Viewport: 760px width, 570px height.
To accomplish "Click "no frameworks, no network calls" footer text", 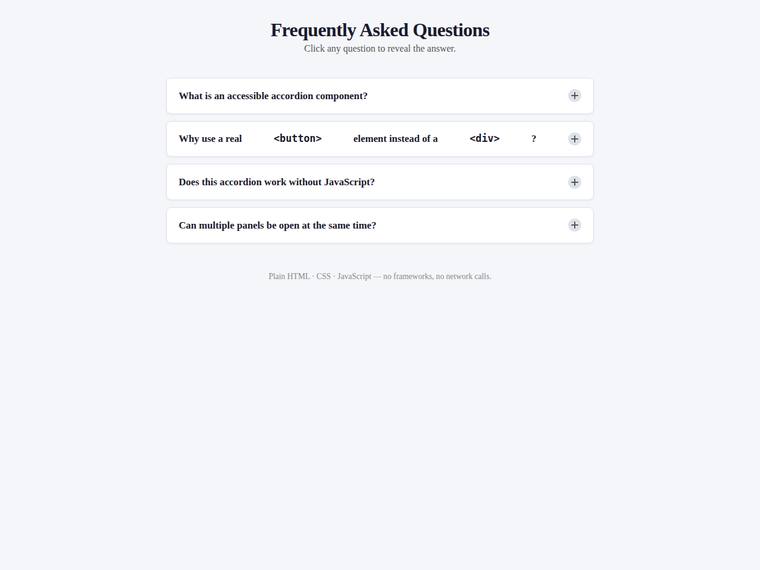I will click(x=437, y=276).
